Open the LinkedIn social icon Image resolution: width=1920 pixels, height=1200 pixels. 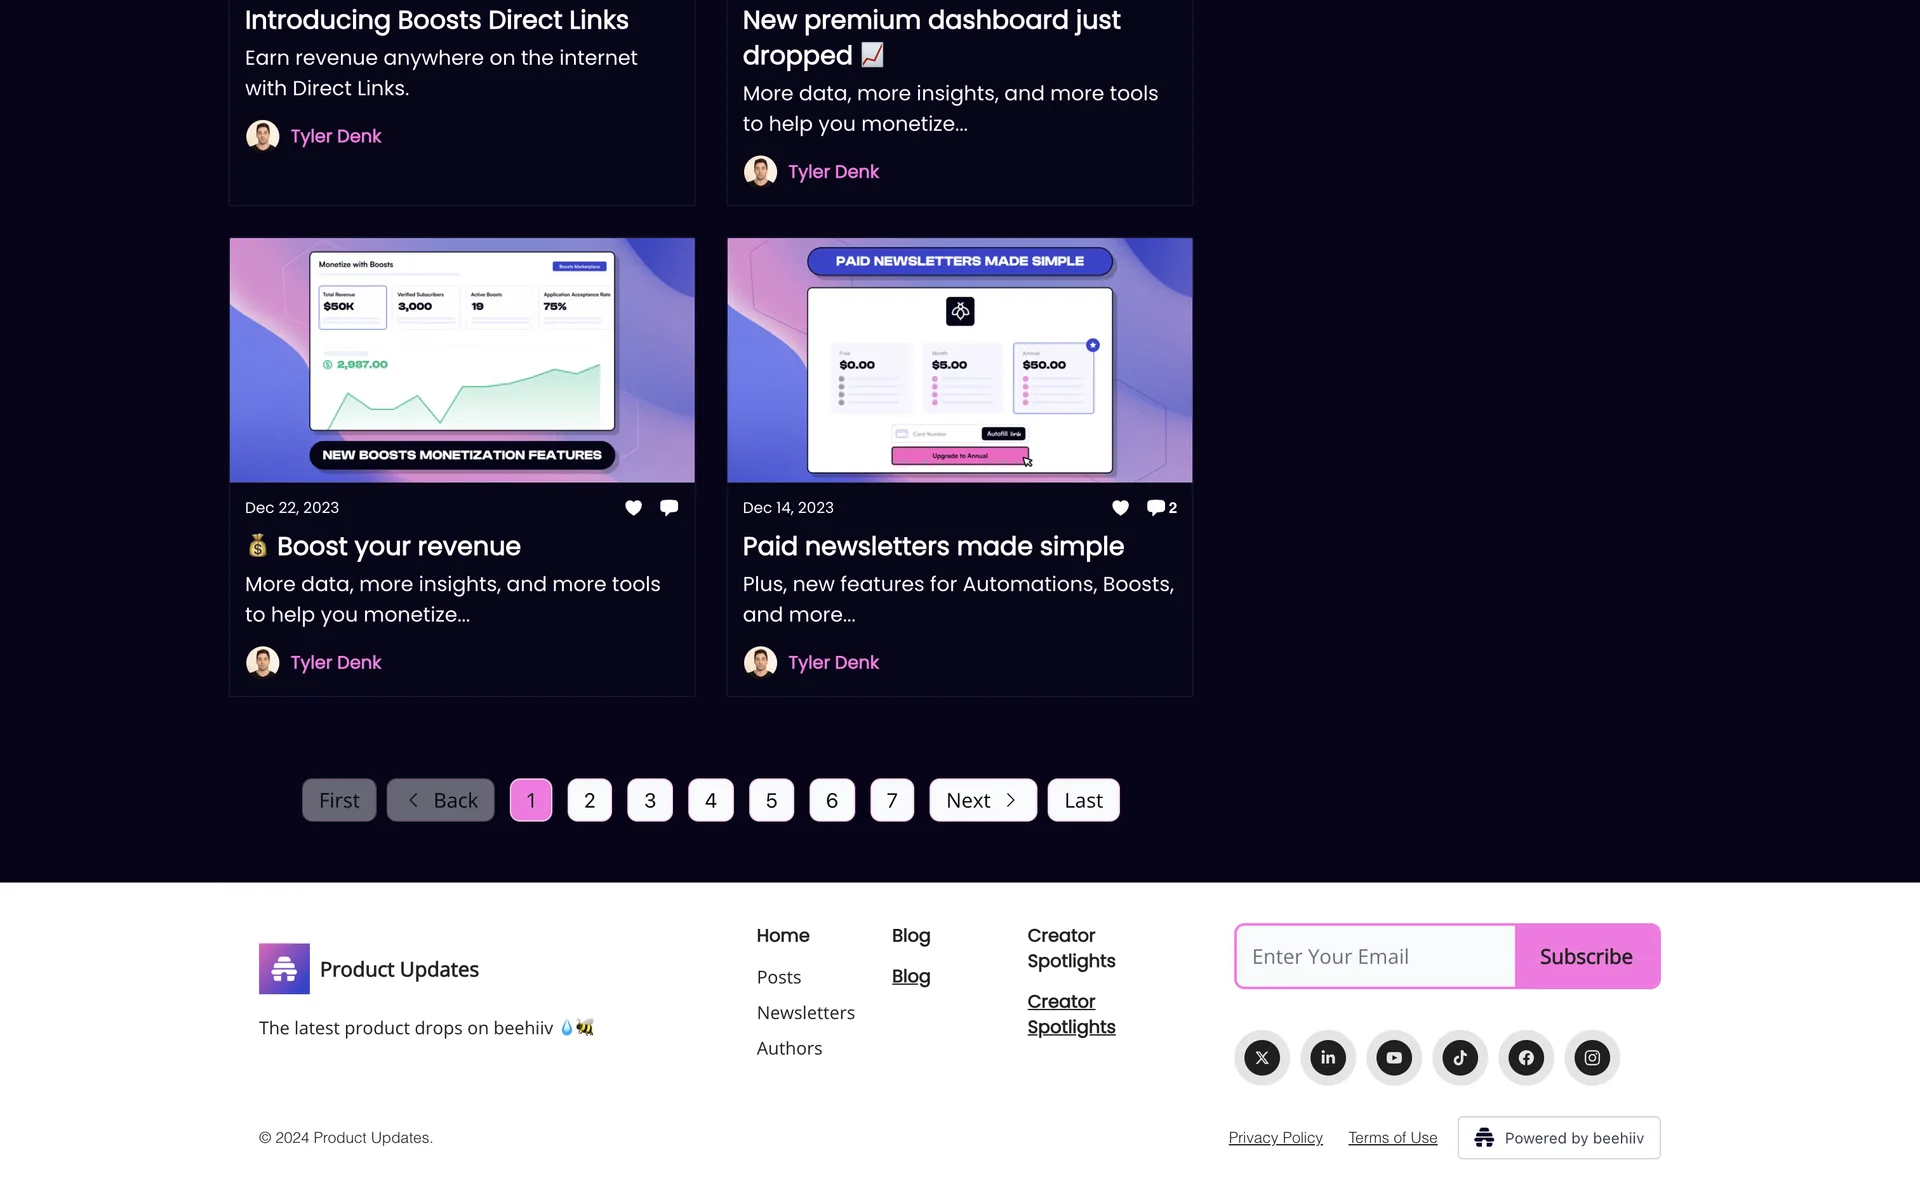[x=1328, y=1057]
